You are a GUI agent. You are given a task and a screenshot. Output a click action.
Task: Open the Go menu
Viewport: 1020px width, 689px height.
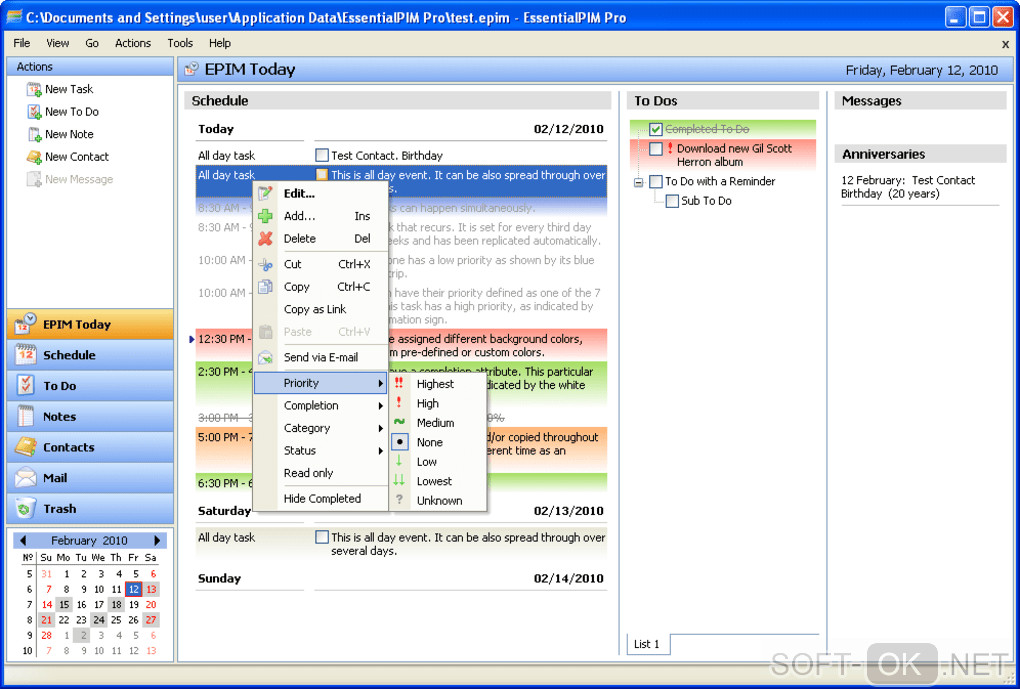click(x=92, y=43)
